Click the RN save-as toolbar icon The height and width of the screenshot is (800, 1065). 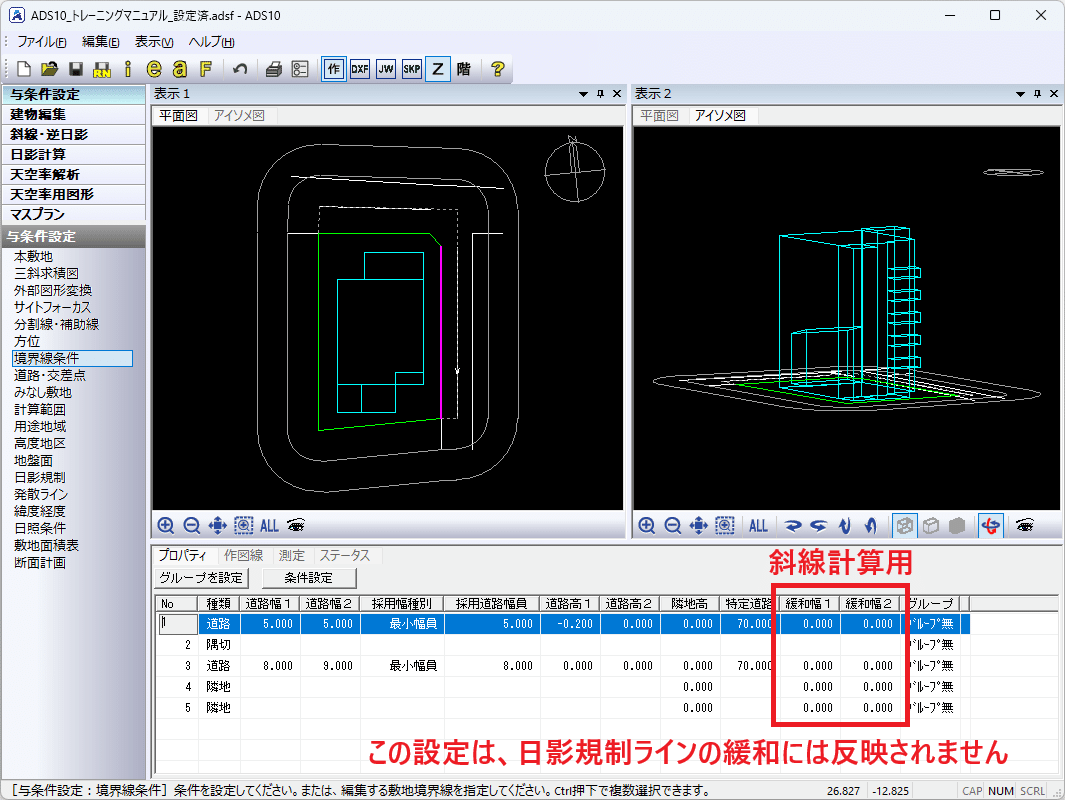click(102, 69)
